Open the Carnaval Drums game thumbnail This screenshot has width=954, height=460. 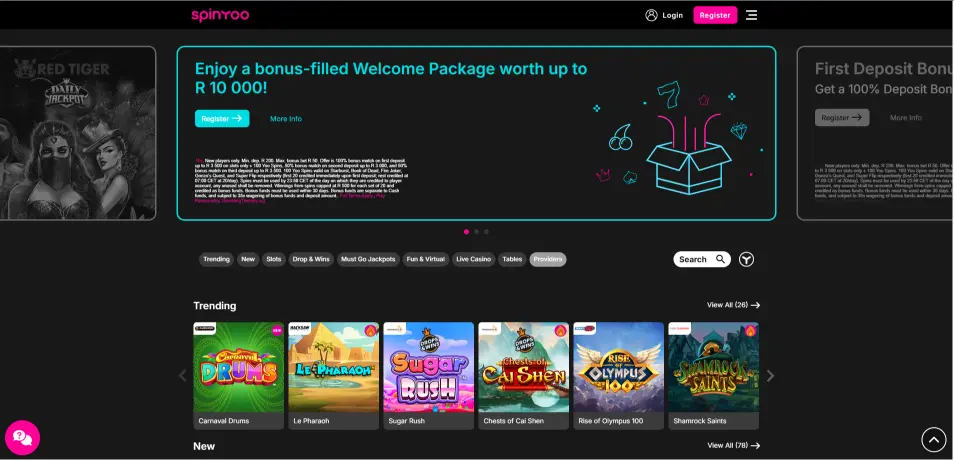pos(238,375)
